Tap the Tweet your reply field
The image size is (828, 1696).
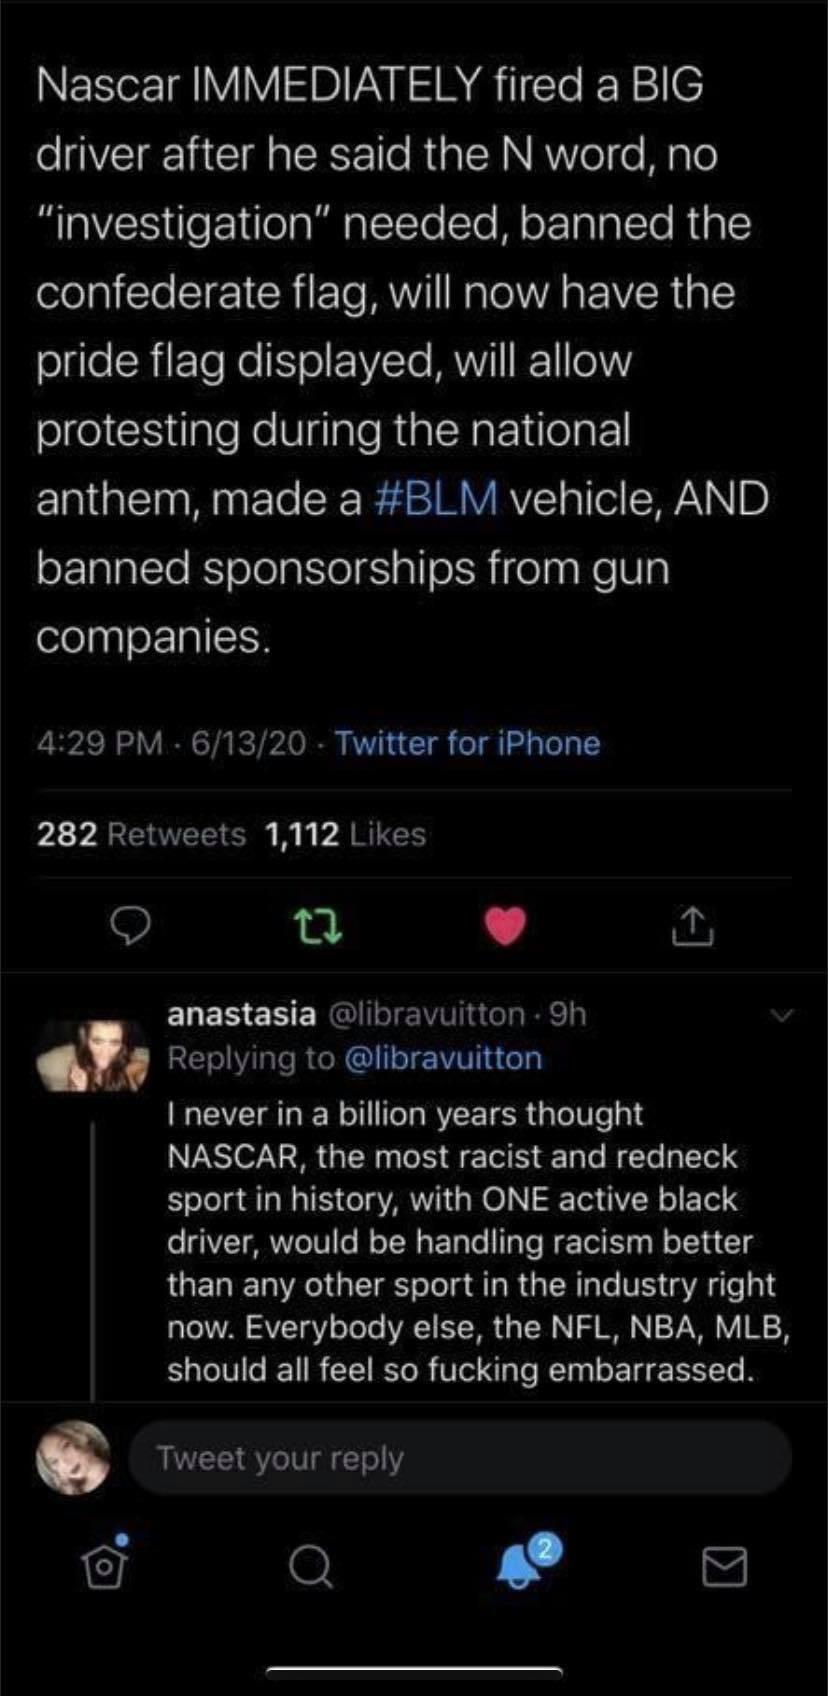(x=460, y=1458)
